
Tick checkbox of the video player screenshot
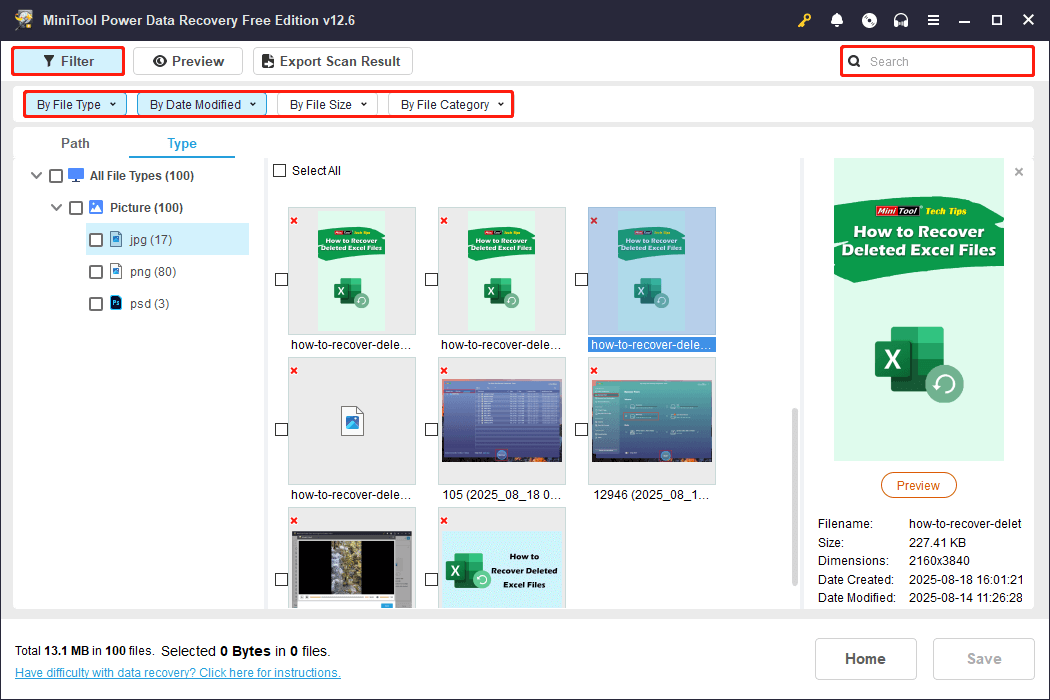tap(282, 579)
